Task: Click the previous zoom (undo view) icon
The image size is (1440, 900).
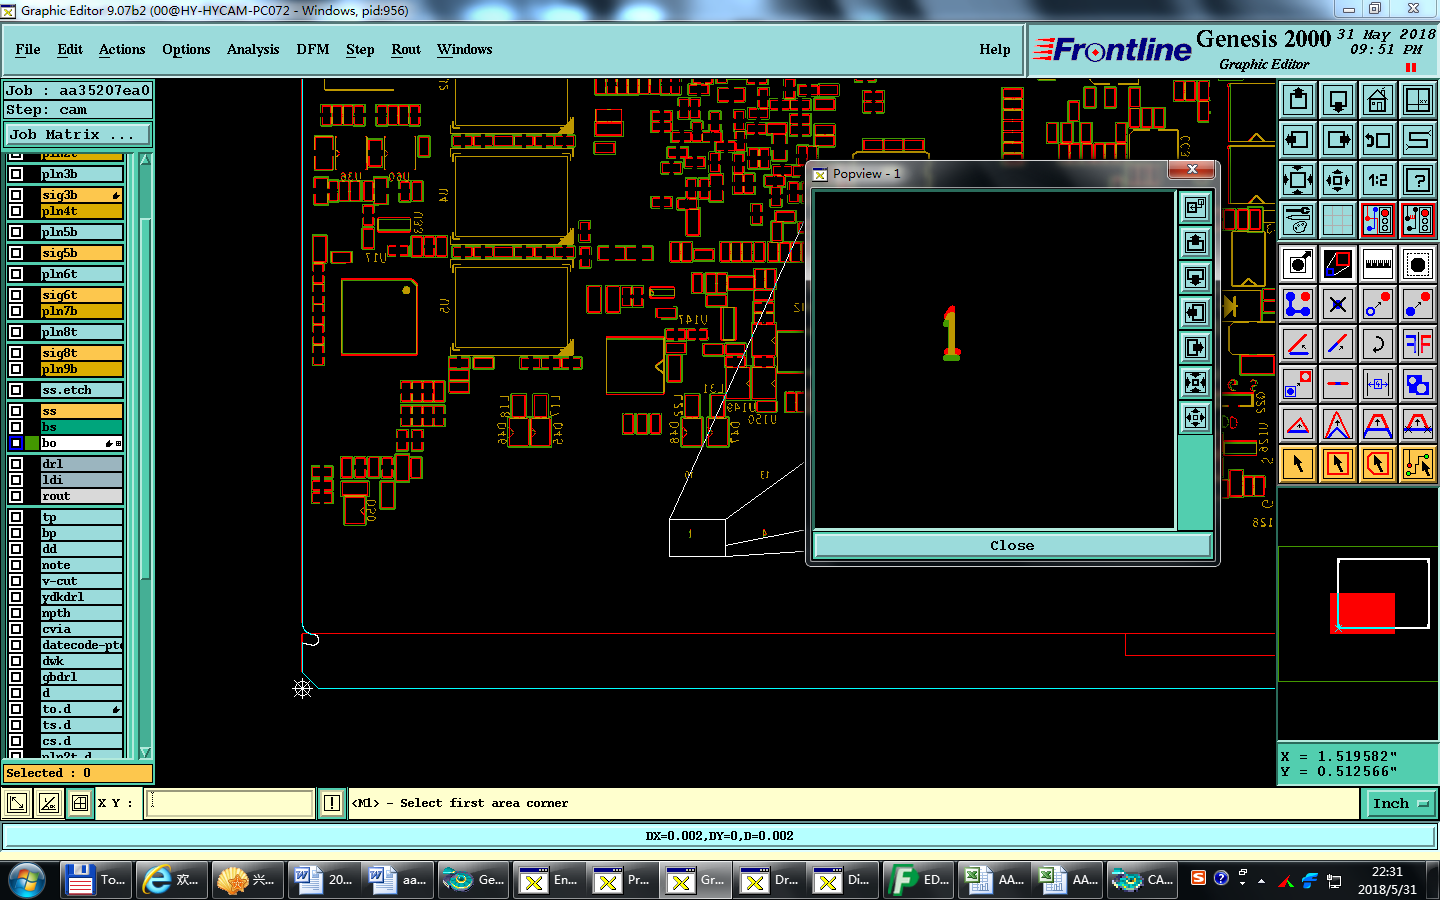Action: [1378, 140]
